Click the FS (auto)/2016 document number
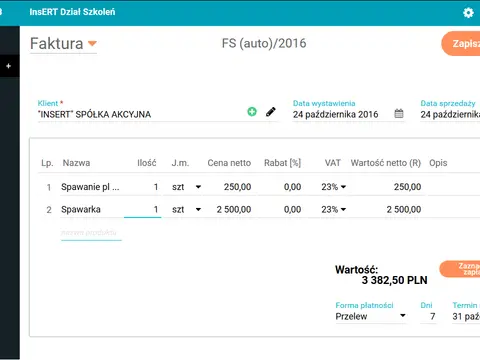 point(264,43)
